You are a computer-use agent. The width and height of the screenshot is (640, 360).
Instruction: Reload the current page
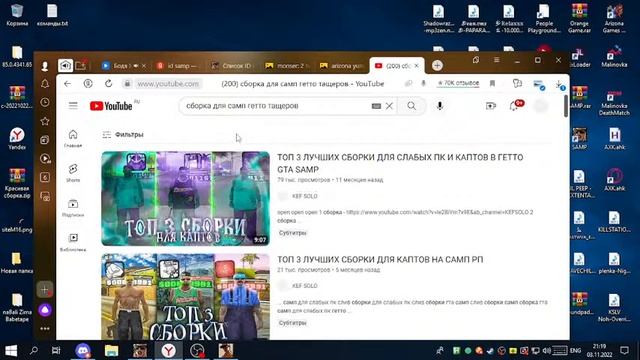(109, 83)
